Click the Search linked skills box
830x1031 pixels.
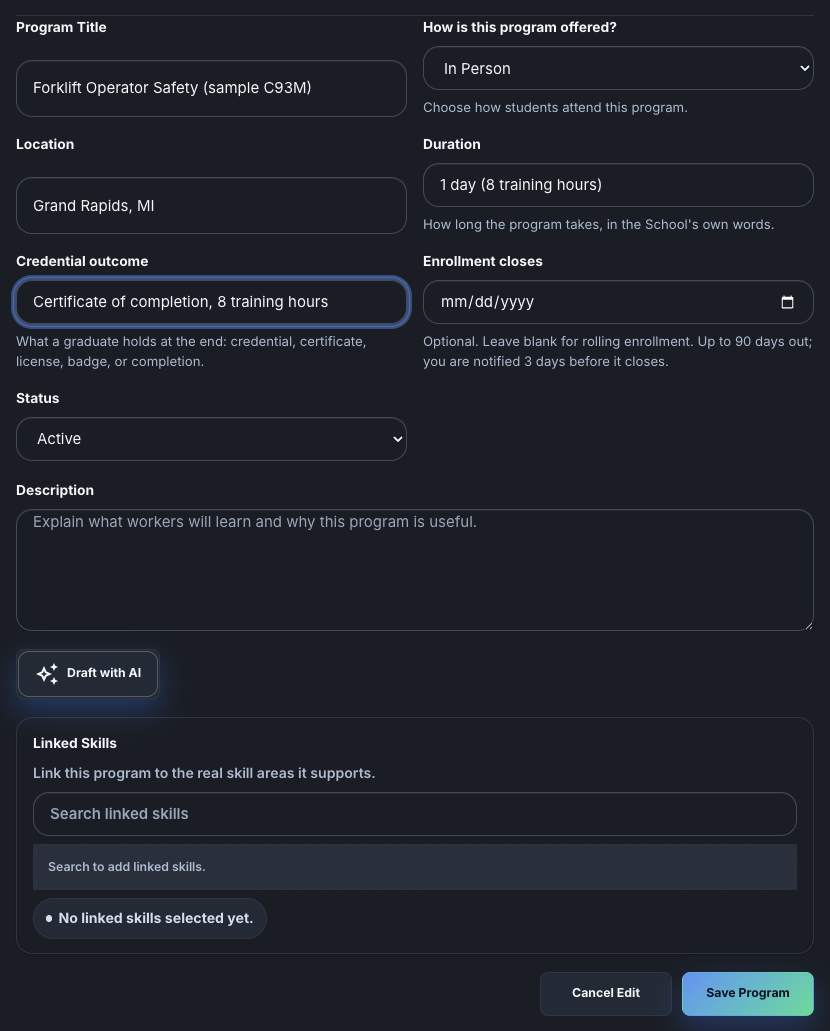415,814
